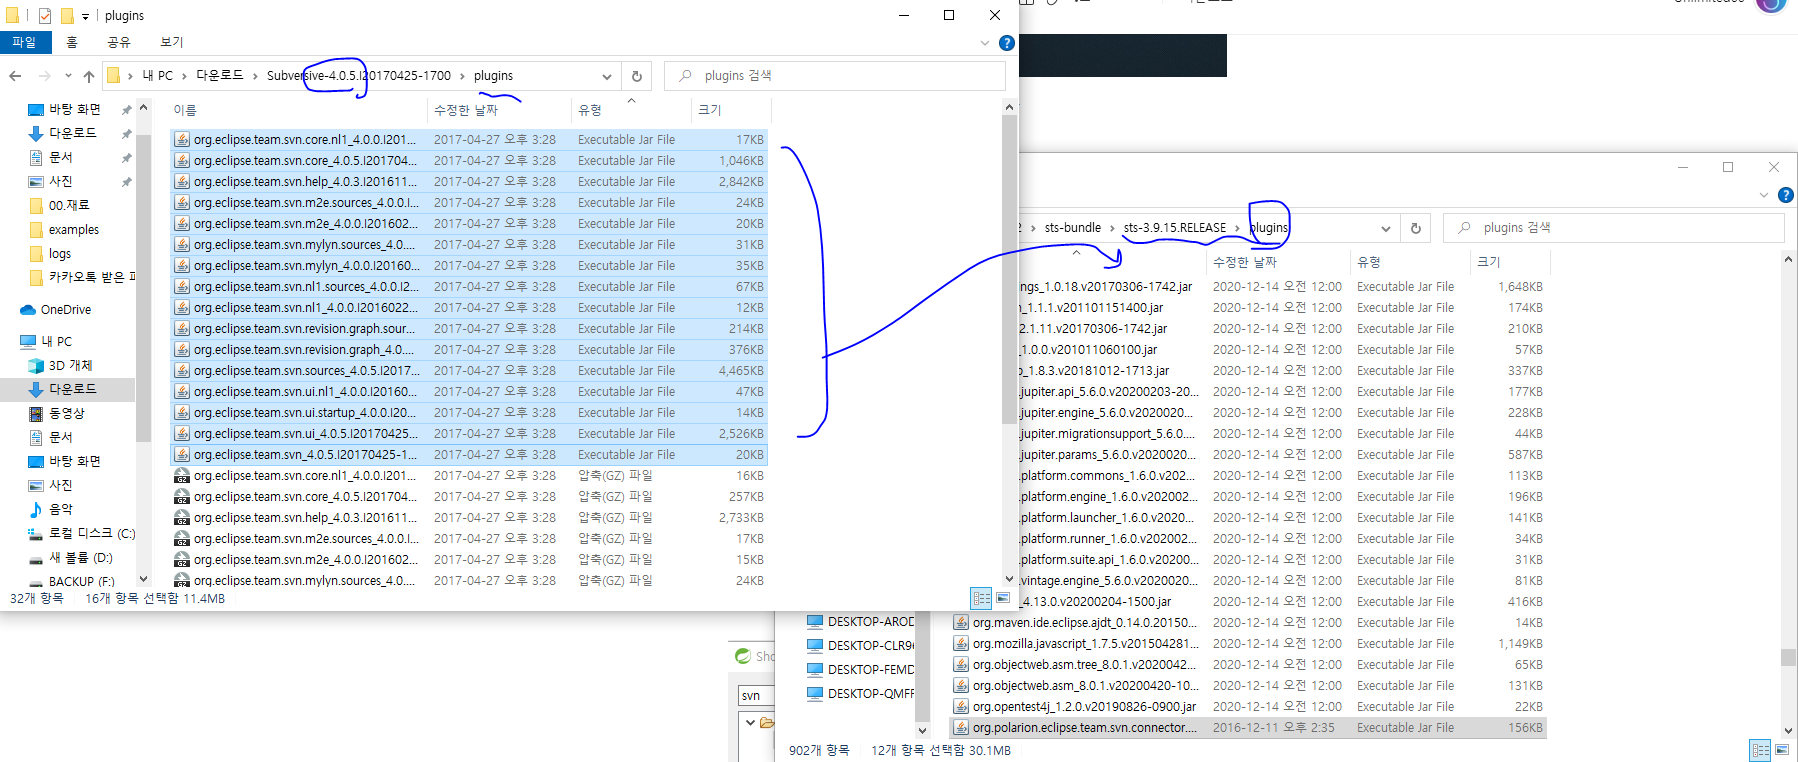The width and height of the screenshot is (1798, 762).
Task: Open the 홈 ribbon tab
Action: click(72, 42)
